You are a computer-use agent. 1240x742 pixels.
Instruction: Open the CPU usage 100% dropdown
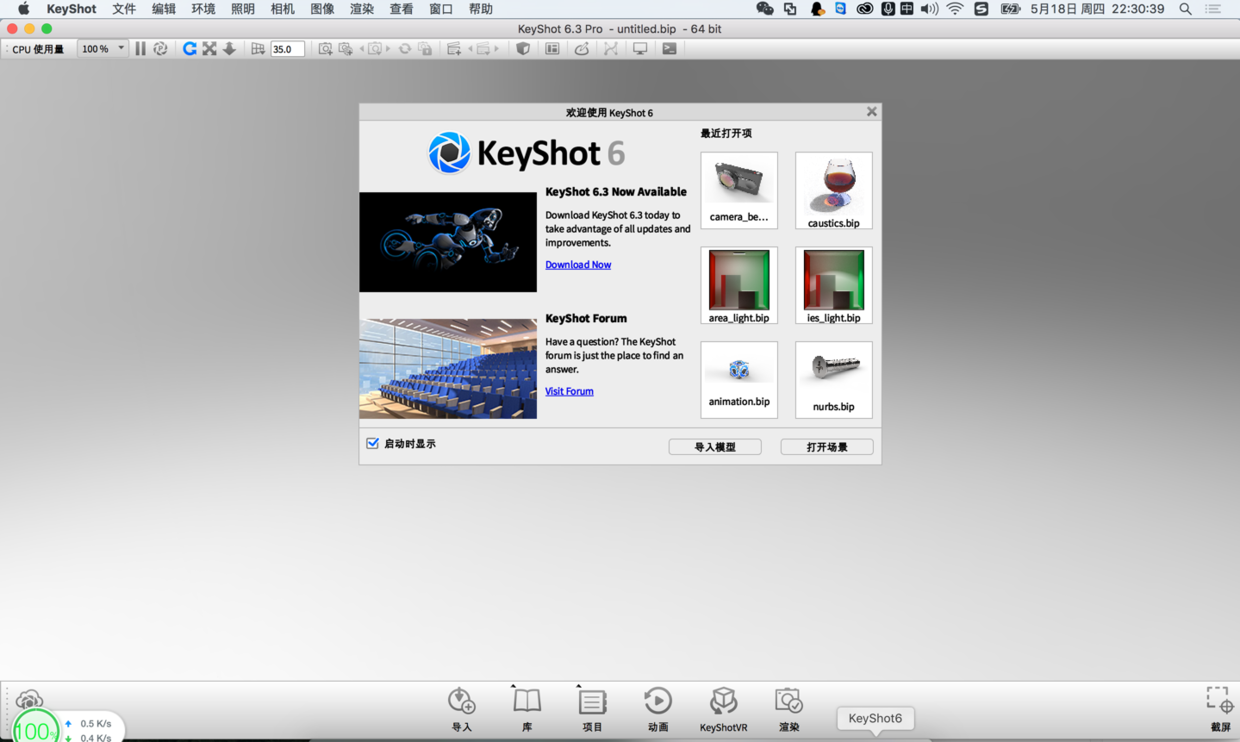(103, 48)
